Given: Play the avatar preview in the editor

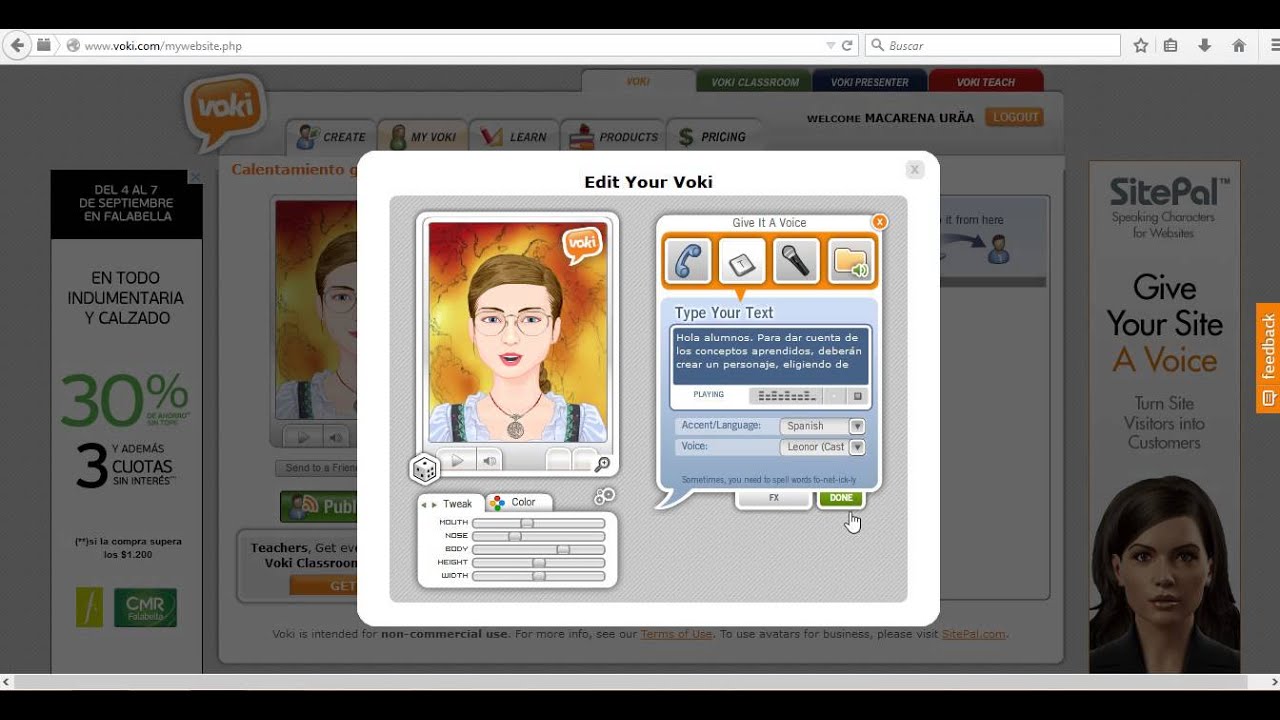Looking at the screenshot, I should click(457, 461).
